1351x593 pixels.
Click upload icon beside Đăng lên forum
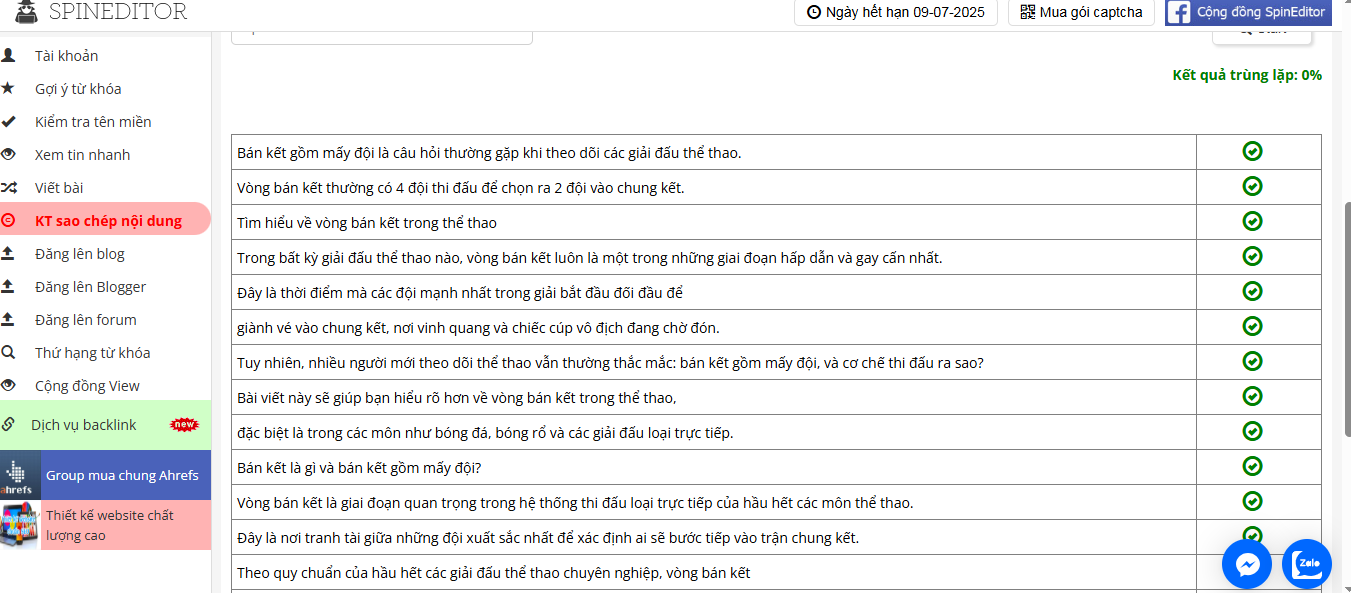(8, 319)
